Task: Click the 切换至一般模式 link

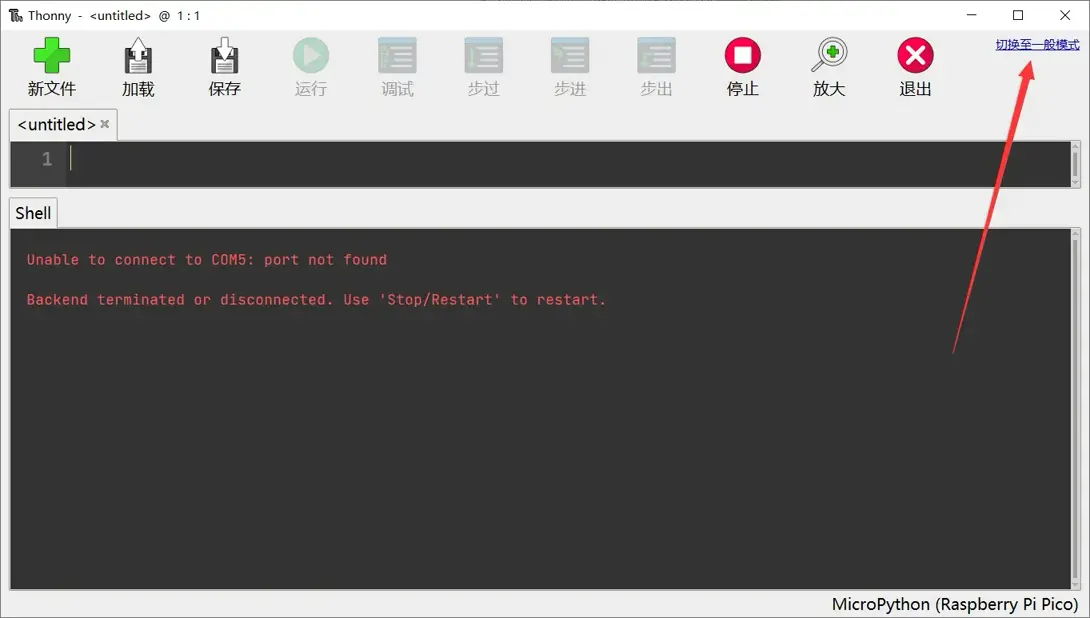Action: (1037, 45)
